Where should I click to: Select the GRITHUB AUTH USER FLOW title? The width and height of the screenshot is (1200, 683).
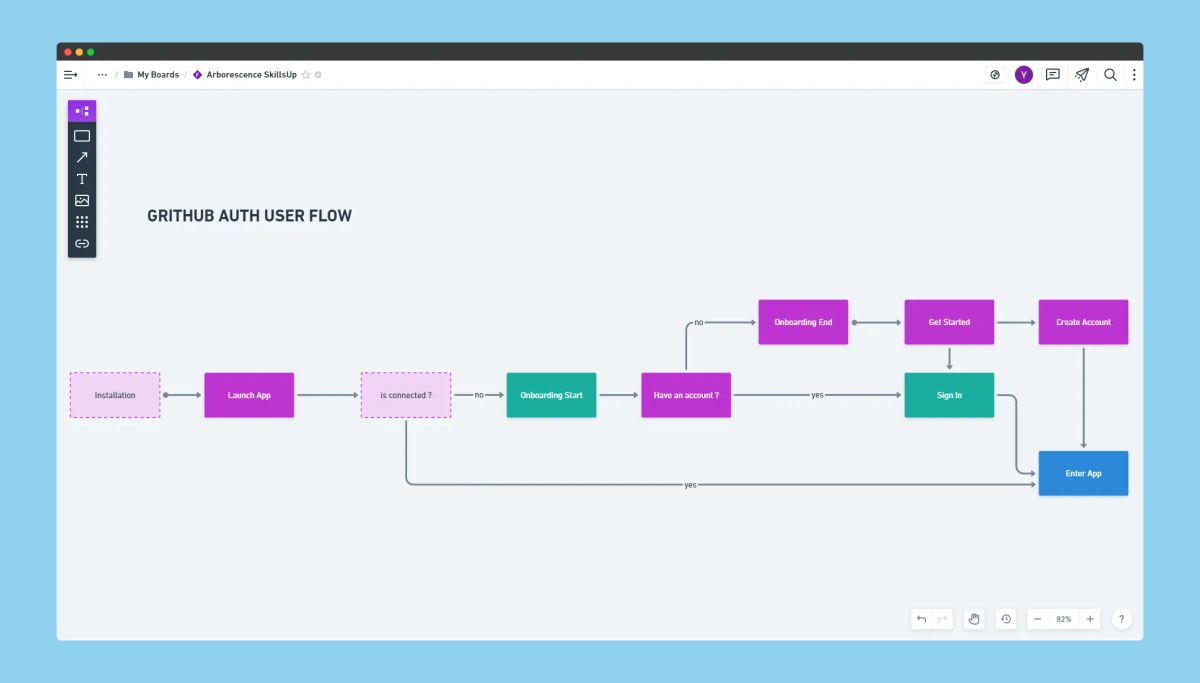[x=249, y=215]
